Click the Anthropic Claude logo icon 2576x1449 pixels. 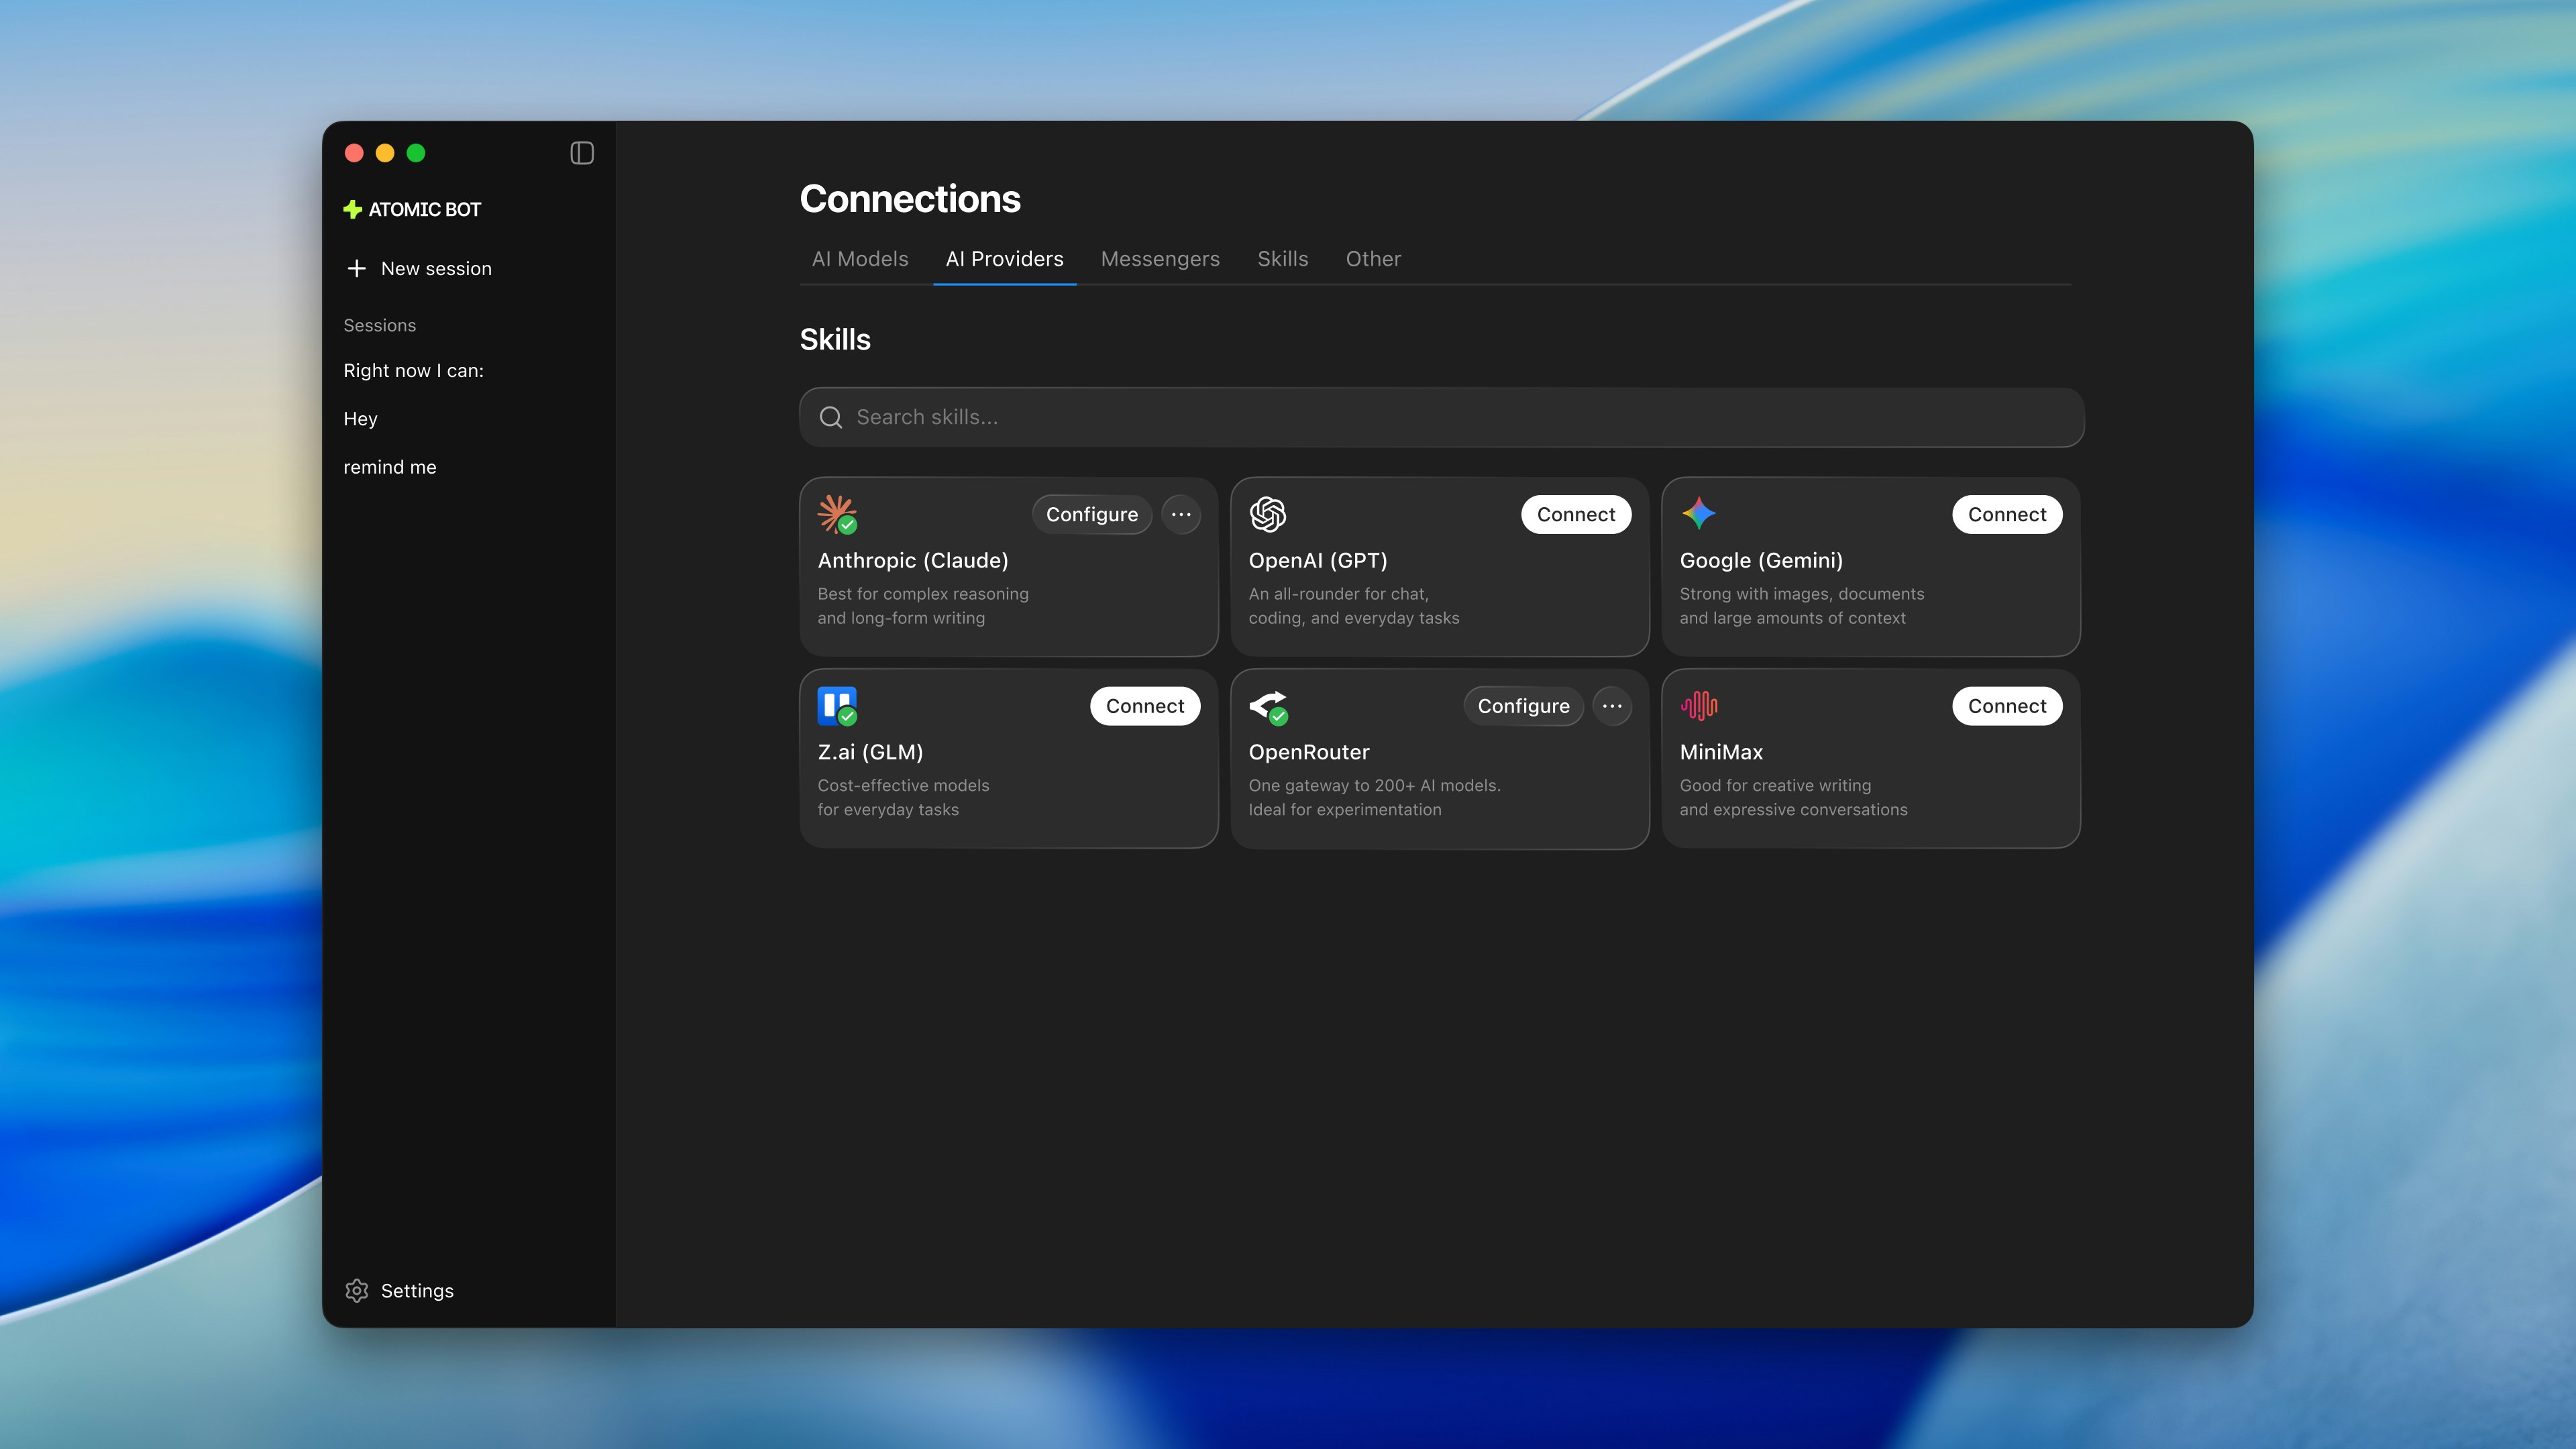[x=836, y=514]
